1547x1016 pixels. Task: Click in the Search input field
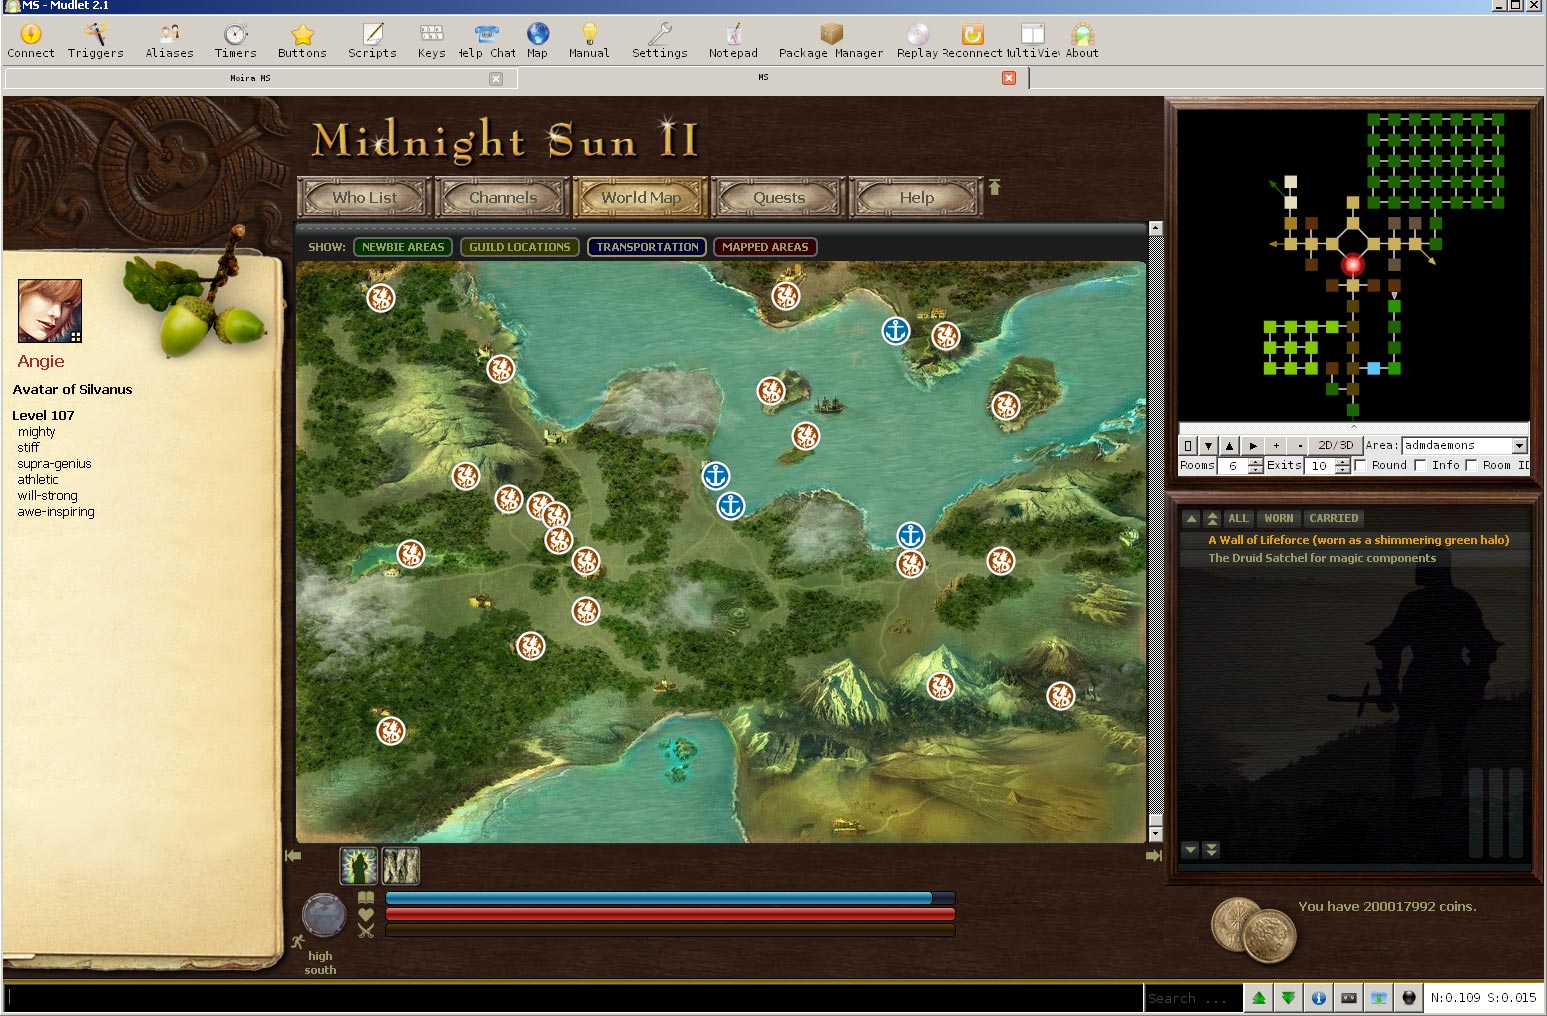tap(1192, 998)
